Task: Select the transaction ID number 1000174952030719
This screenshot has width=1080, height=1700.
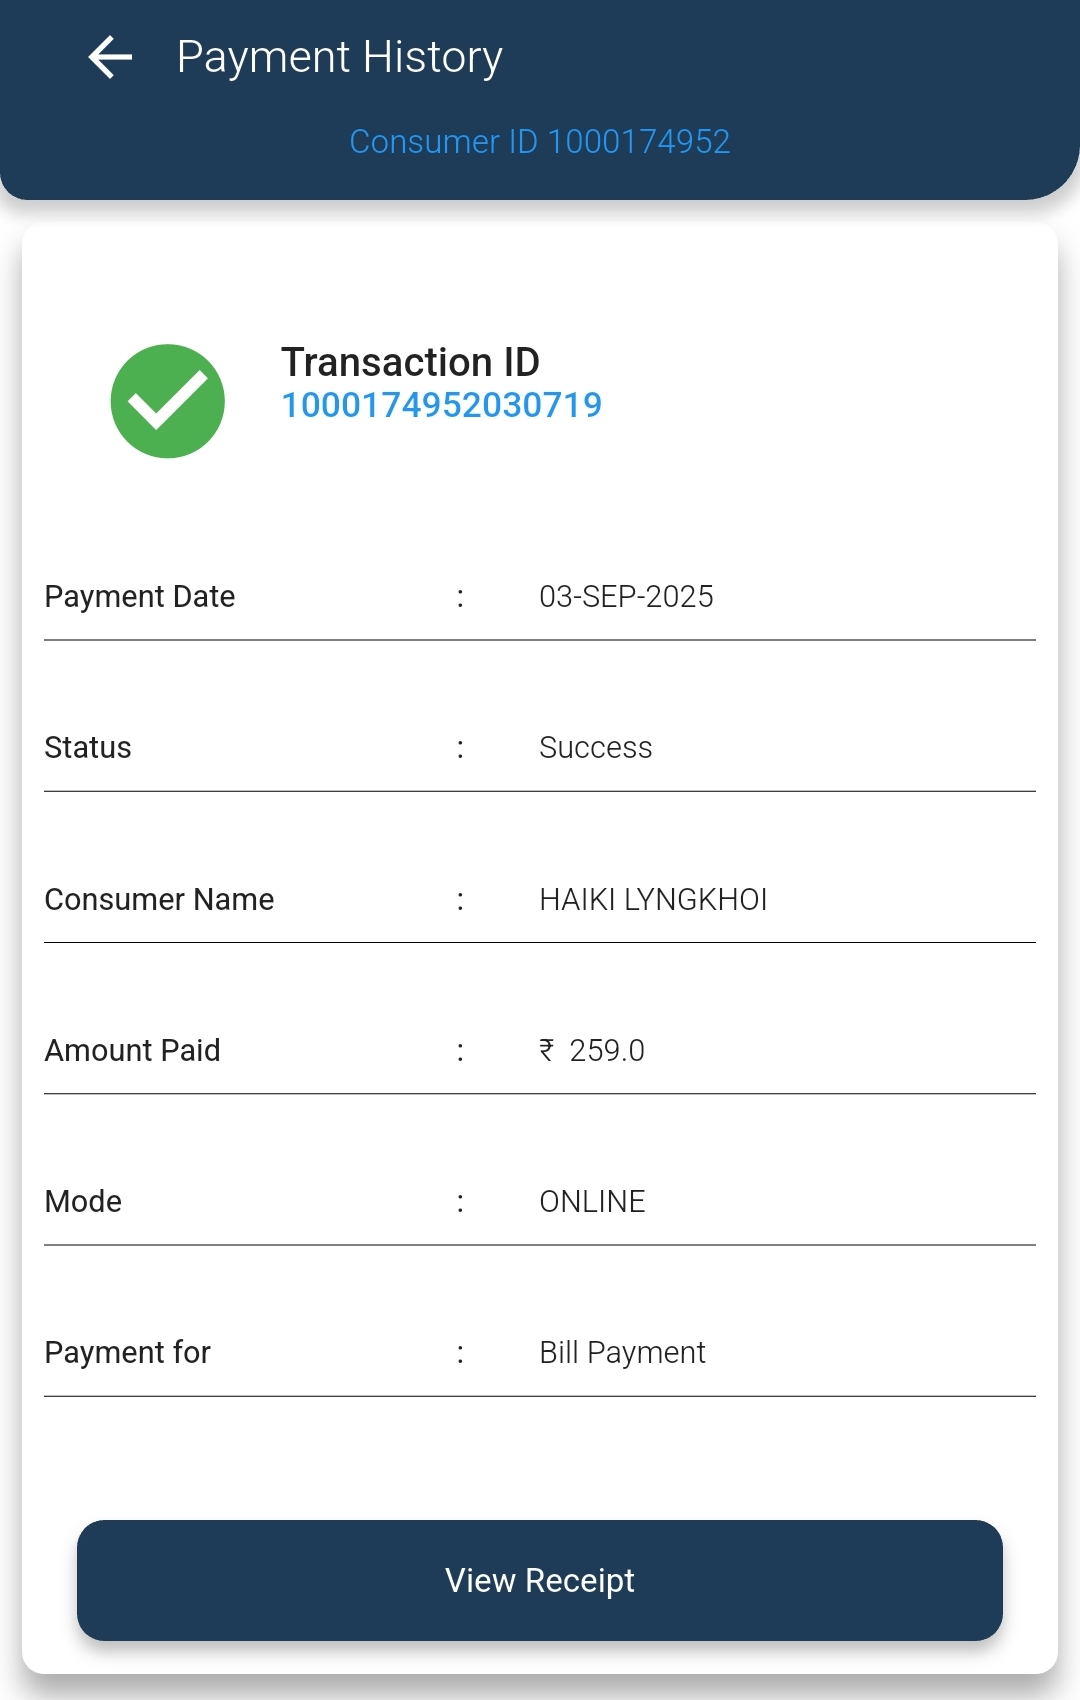Action: (441, 405)
